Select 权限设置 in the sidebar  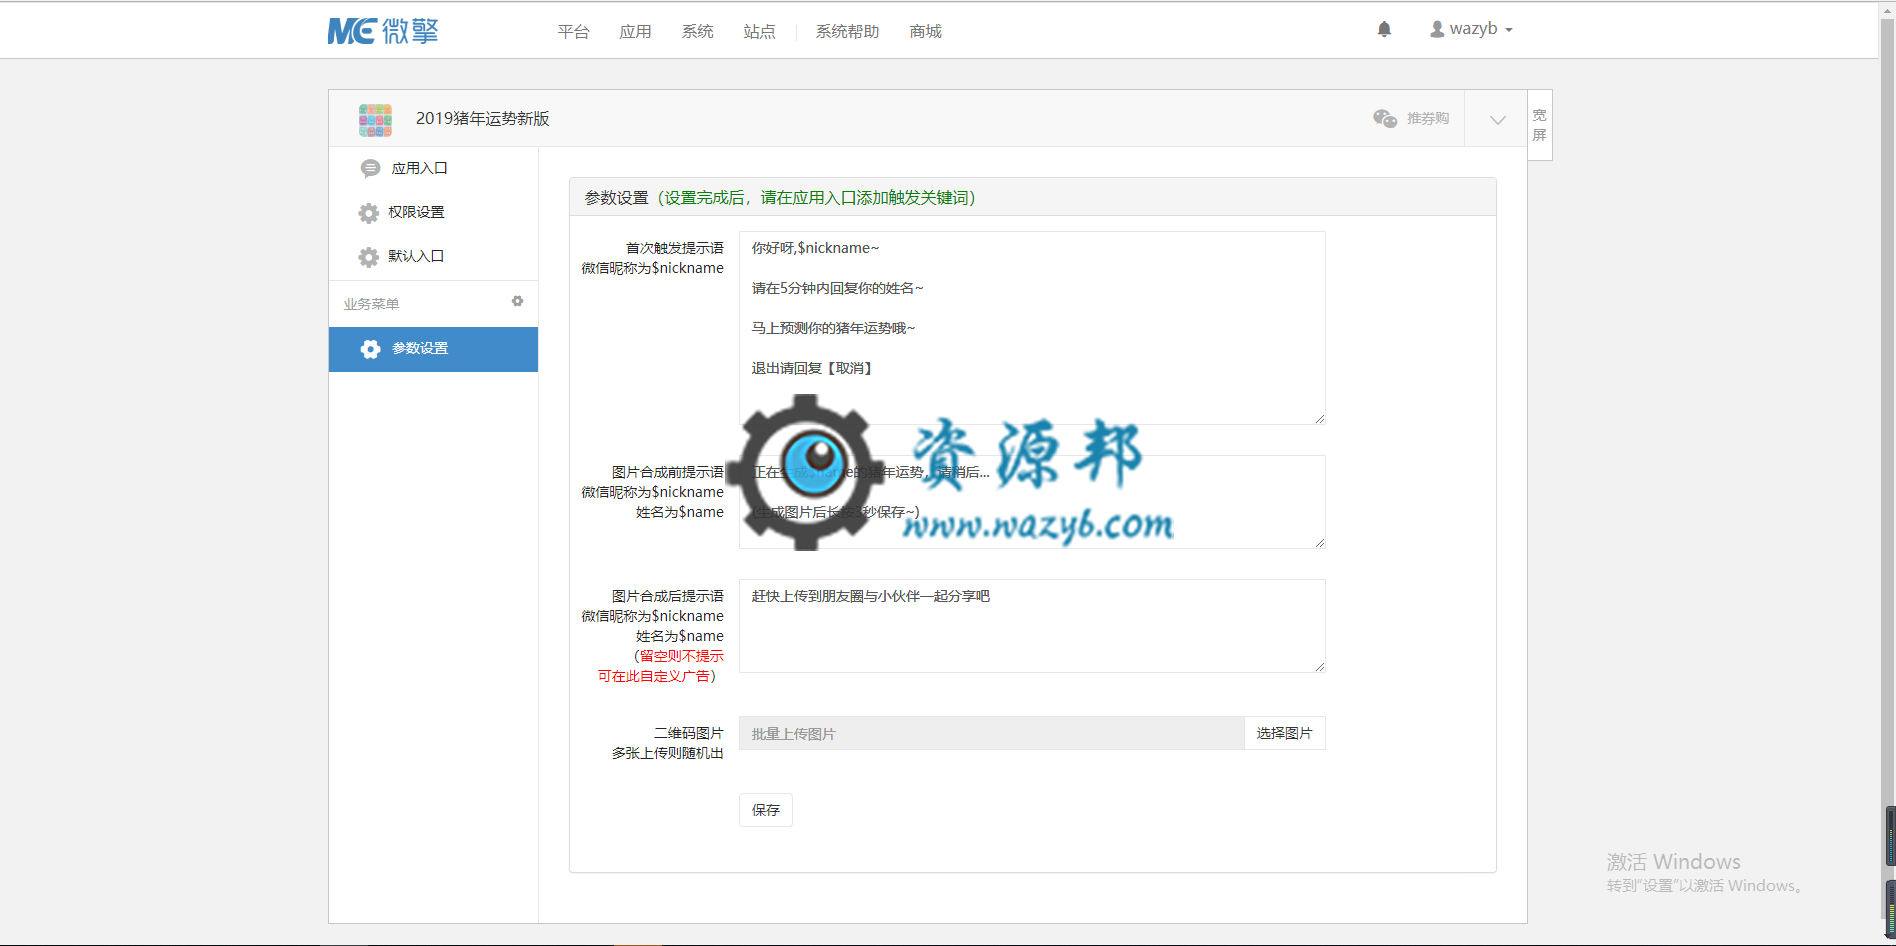pyautogui.click(x=433, y=213)
